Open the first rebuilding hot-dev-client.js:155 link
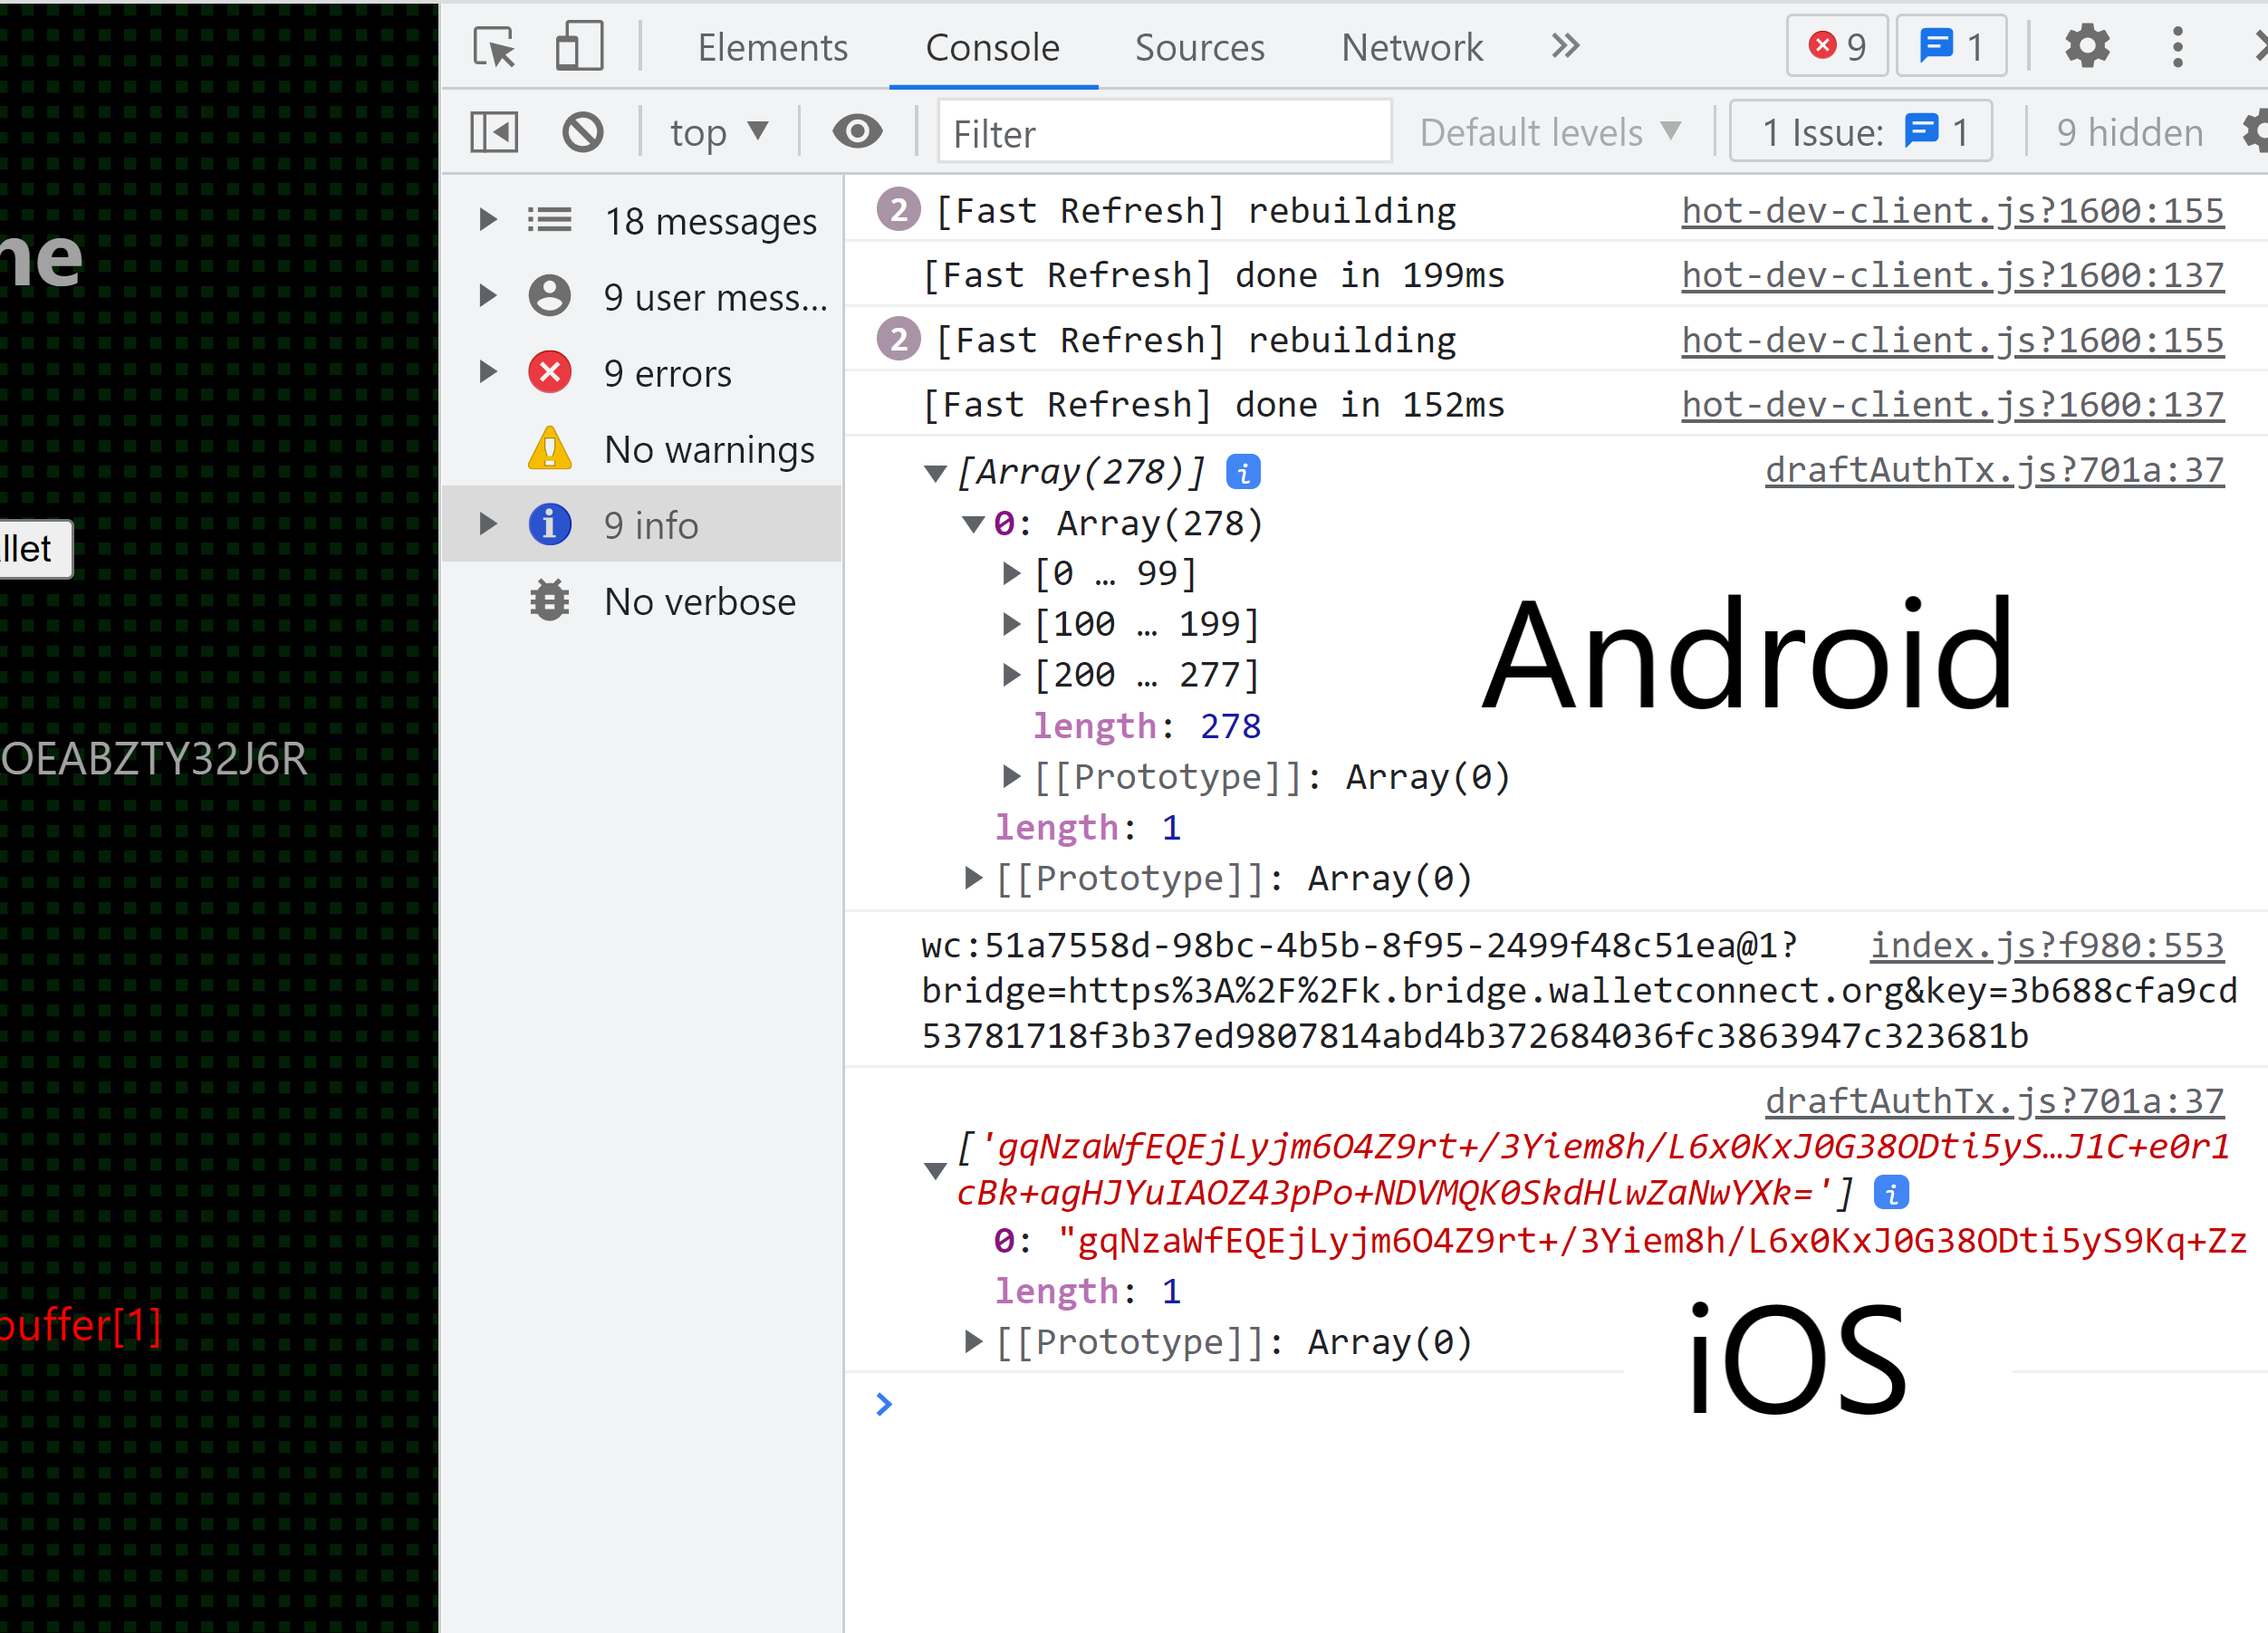2268x1633 pixels. click(1952, 211)
